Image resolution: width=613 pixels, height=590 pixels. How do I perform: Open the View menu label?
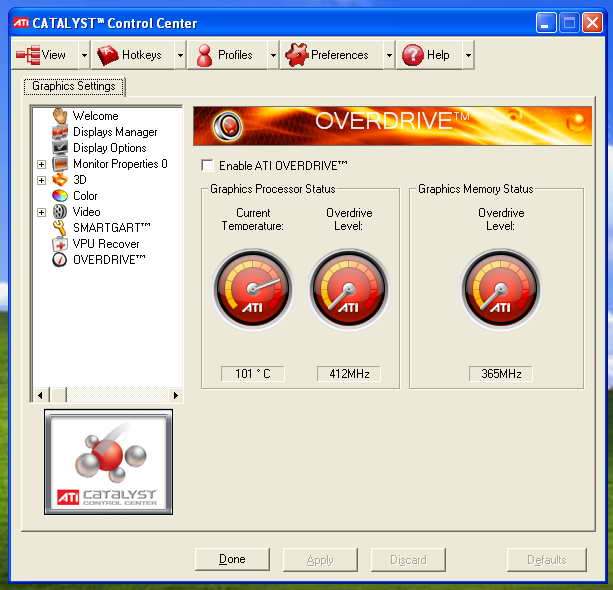pos(54,55)
